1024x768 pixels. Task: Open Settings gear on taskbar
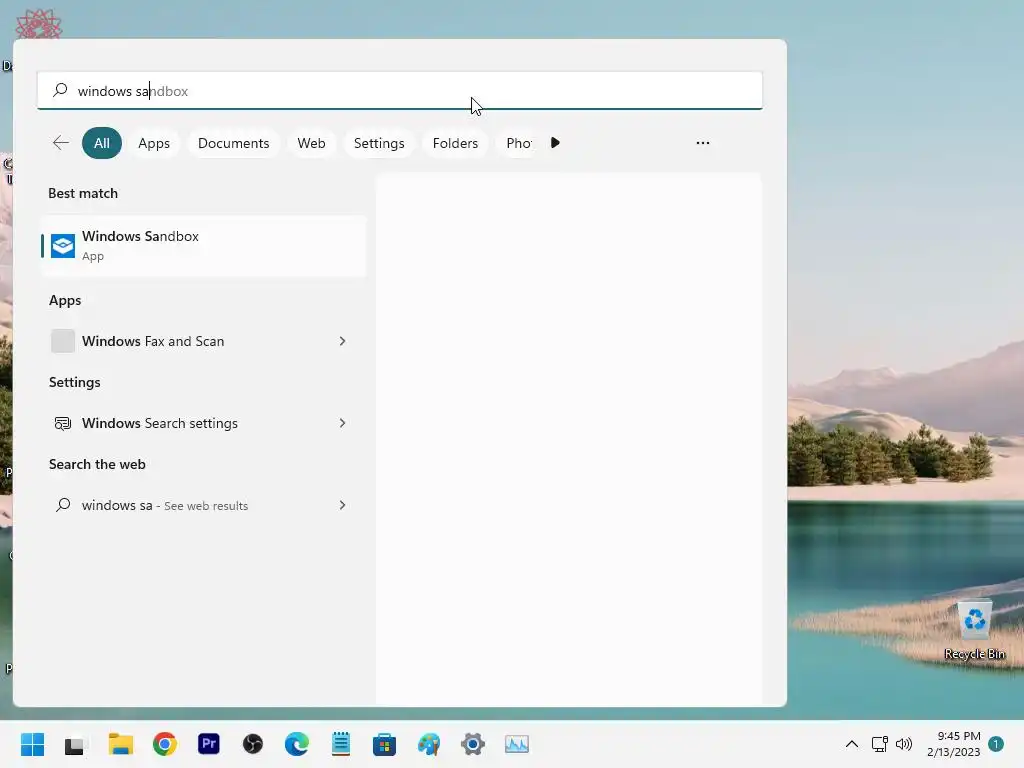[x=473, y=744]
